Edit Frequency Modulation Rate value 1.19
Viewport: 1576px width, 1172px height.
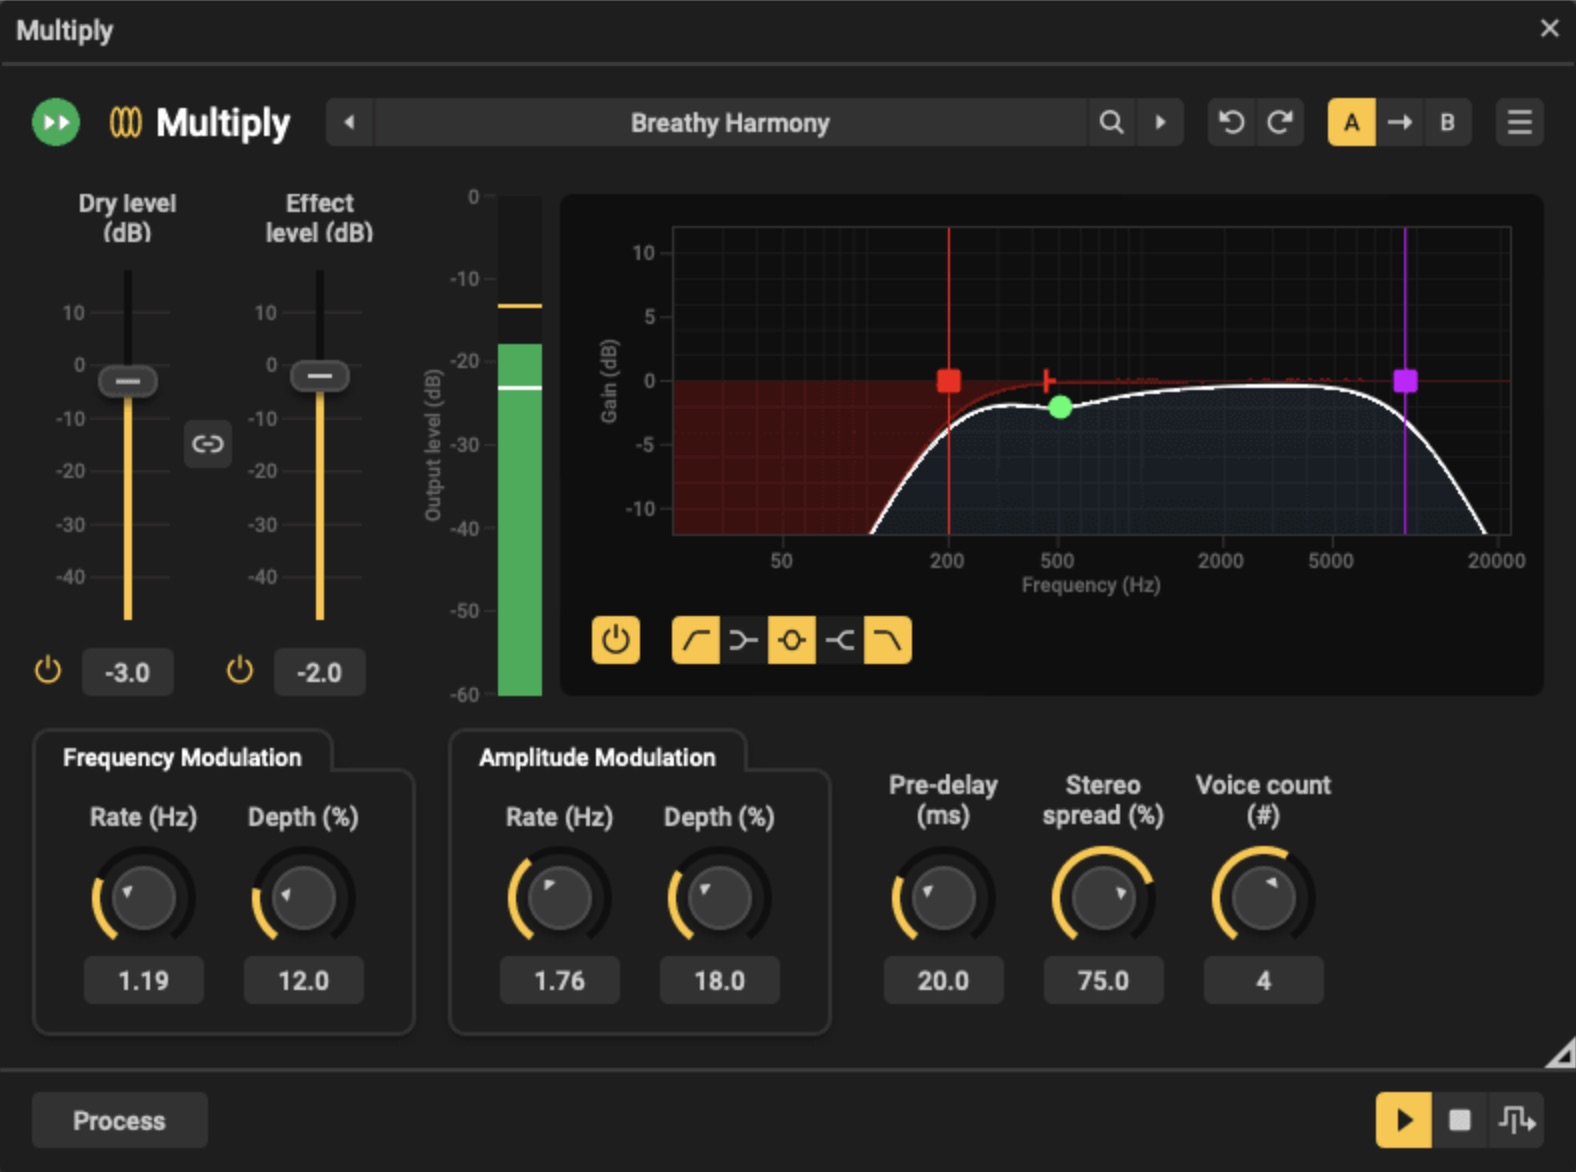point(144,980)
